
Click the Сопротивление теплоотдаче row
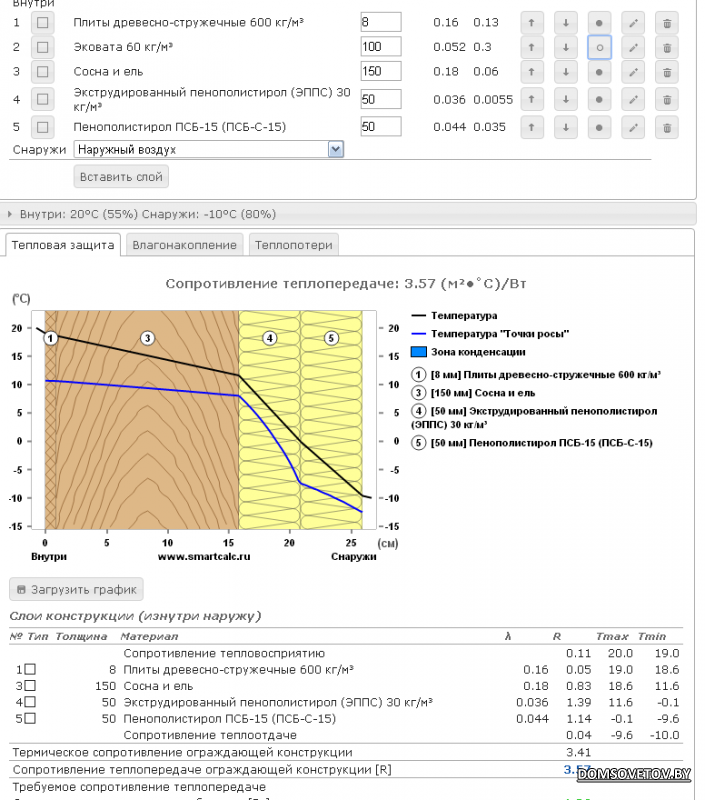click(x=346, y=735)
